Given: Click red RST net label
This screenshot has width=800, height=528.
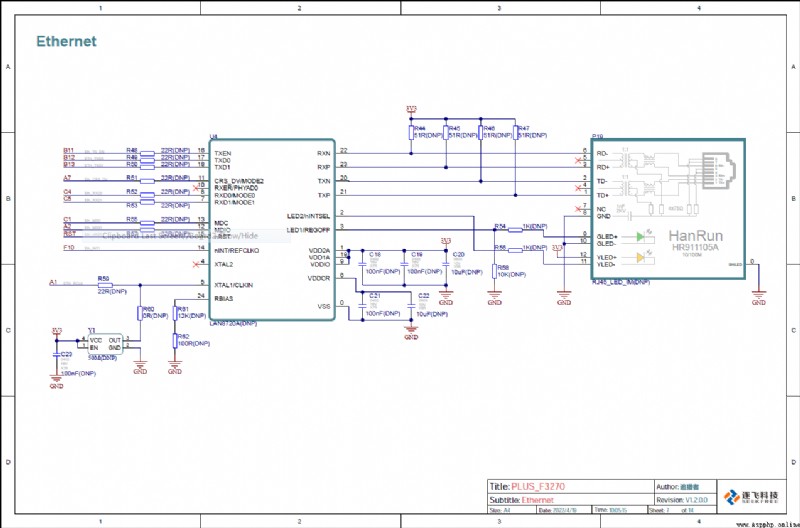Looking at the screenshot, I should [69, 233].
